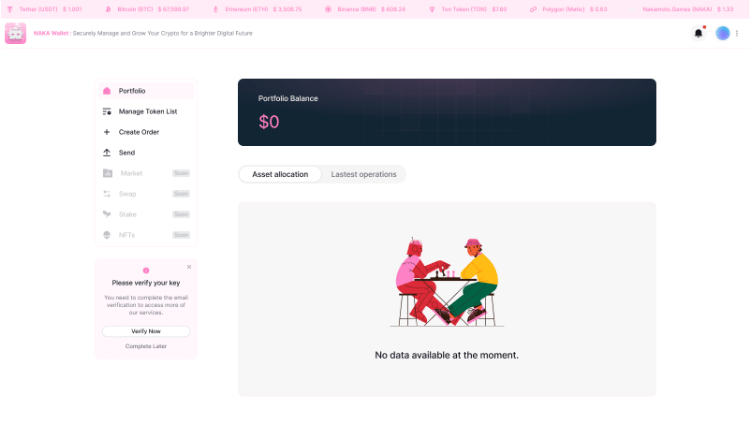Click the Manage Token List icon
The width and height of the screenshot is (751, 435).
107,111
